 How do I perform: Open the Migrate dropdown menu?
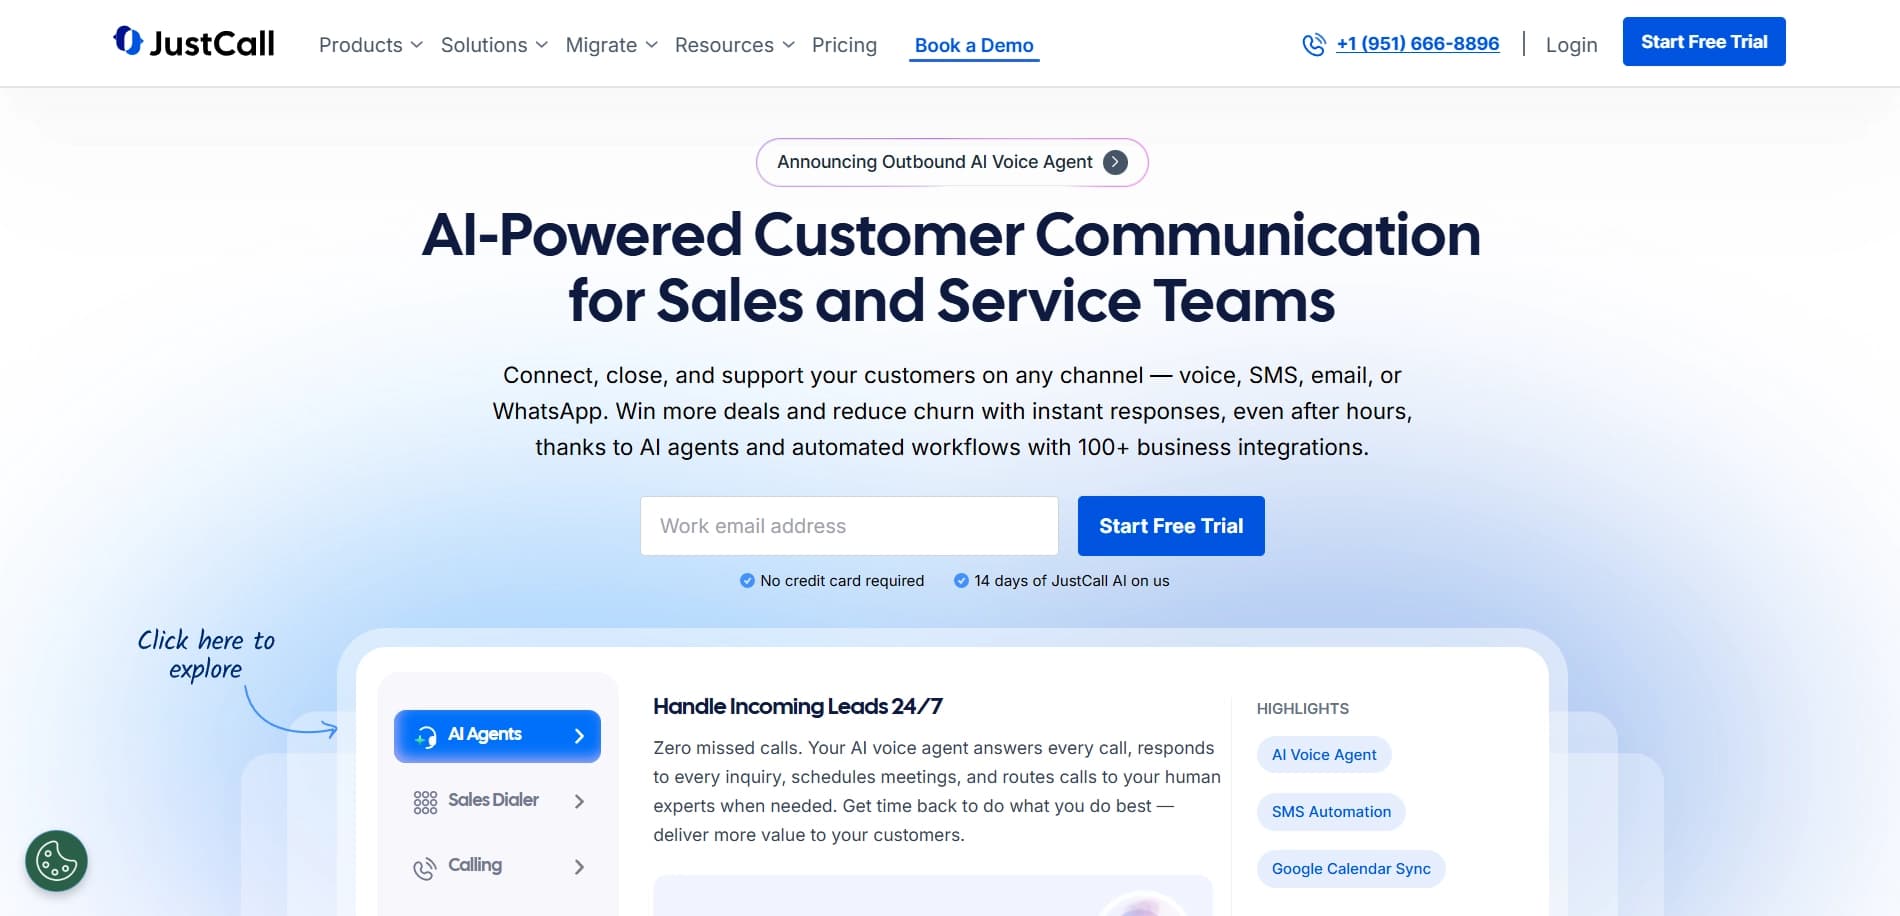click(x=611, y=45)
